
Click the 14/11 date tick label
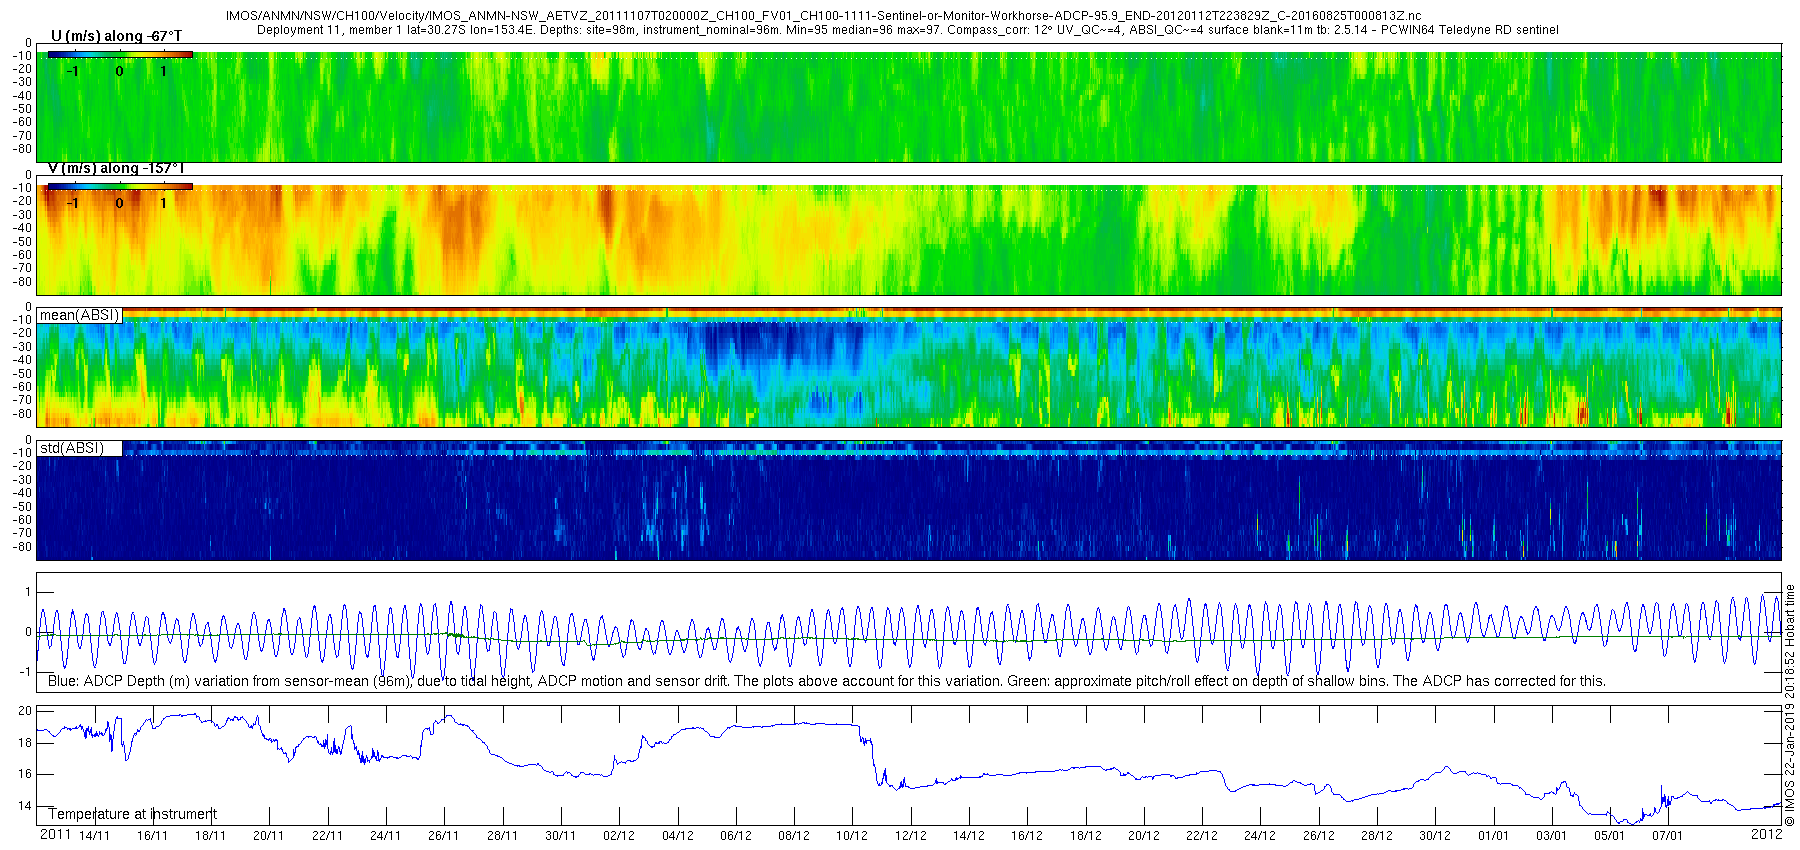point(94,836)
